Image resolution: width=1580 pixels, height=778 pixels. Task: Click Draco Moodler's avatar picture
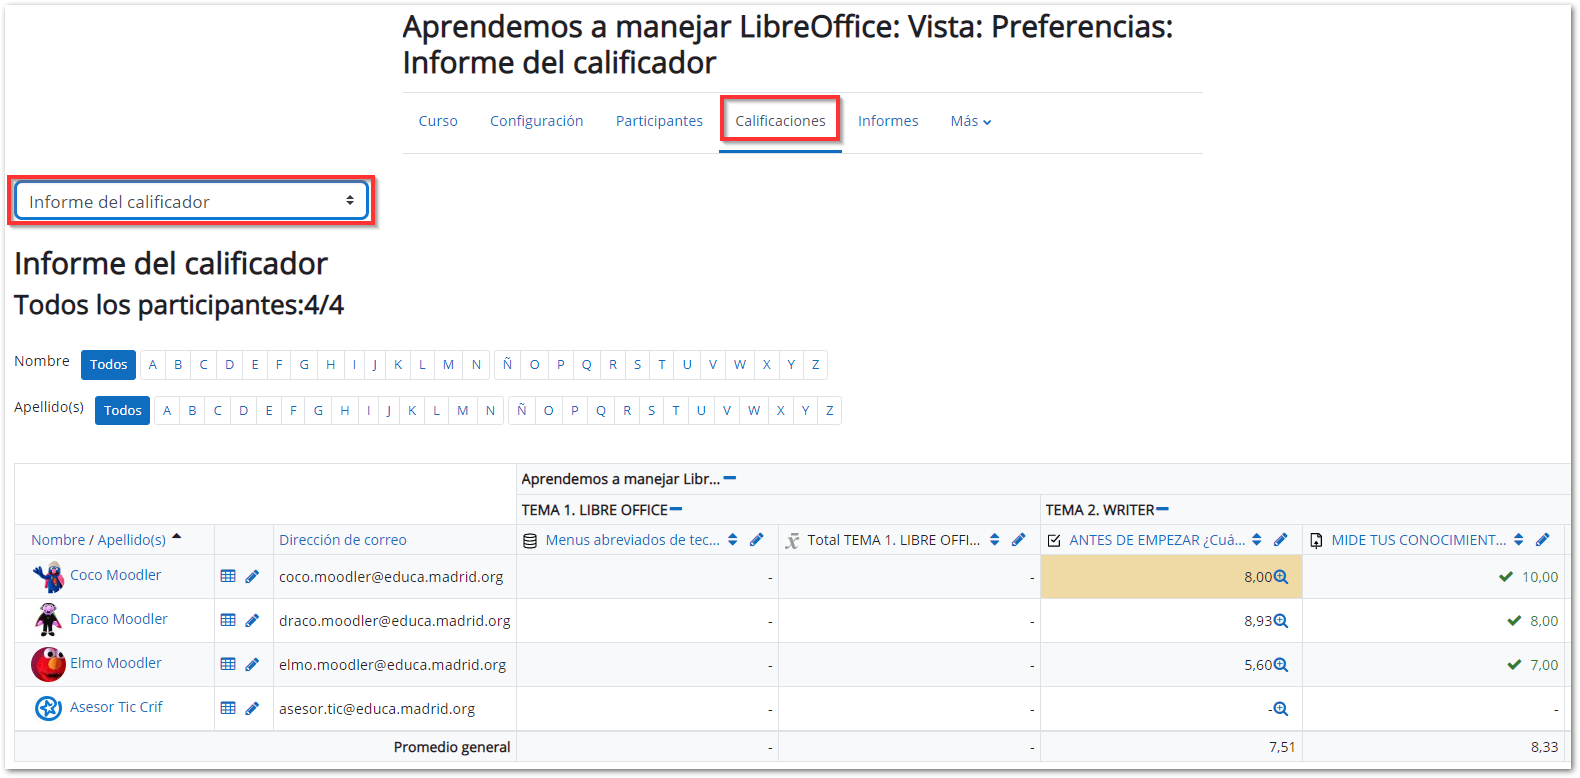tap(48, 620)
